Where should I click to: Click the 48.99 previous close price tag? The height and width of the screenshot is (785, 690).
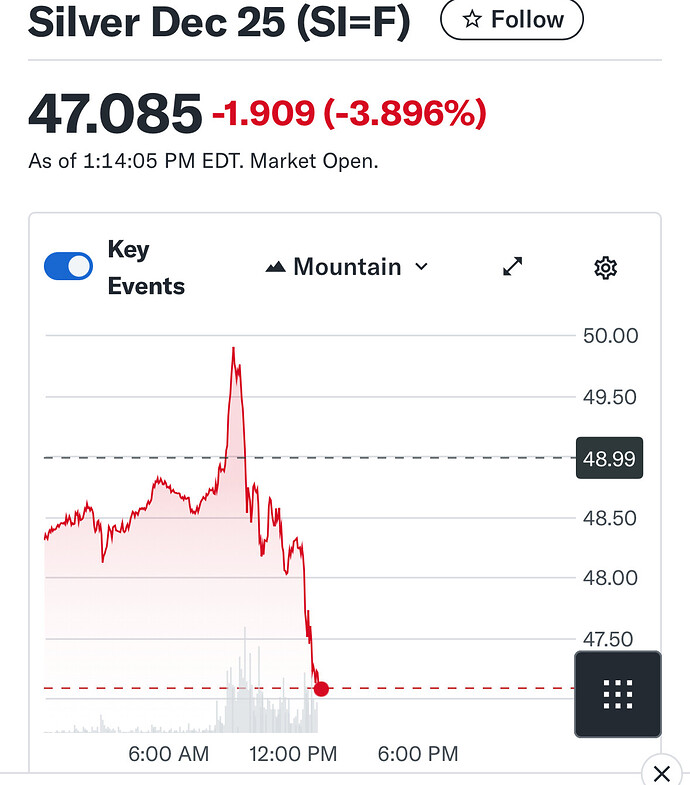pos(609,460)
